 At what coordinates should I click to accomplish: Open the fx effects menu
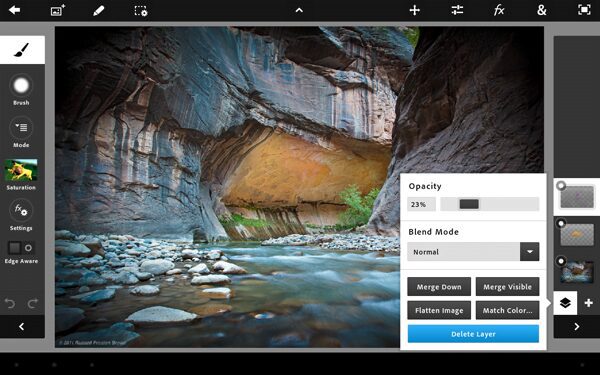click(x=499, y=10)
